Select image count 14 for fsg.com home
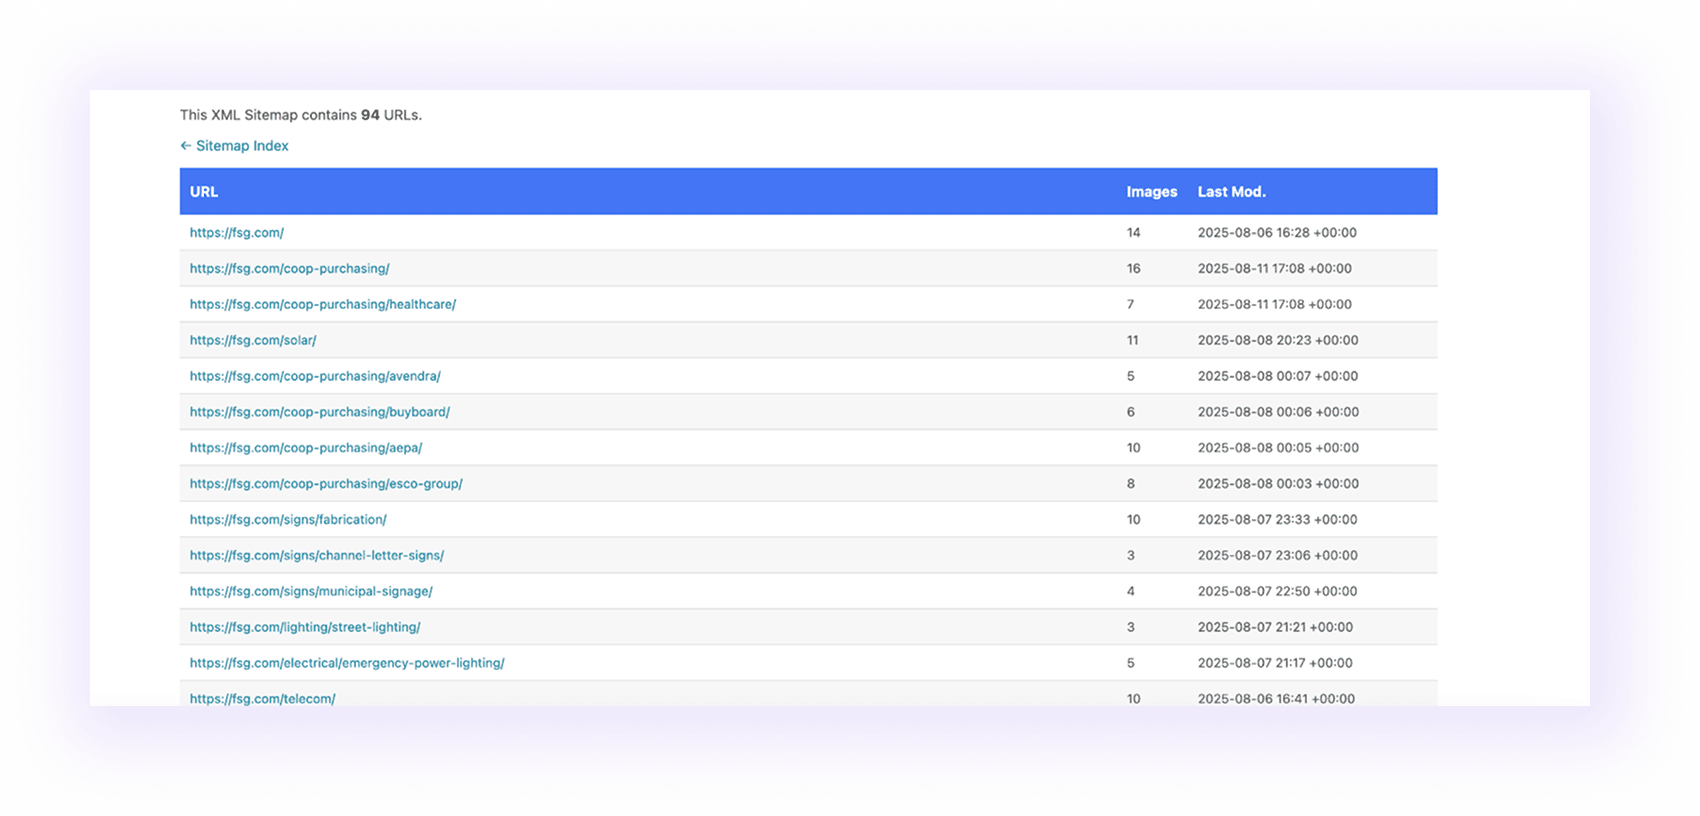This screenshot has width=1700, height=816. (1133, 233)
